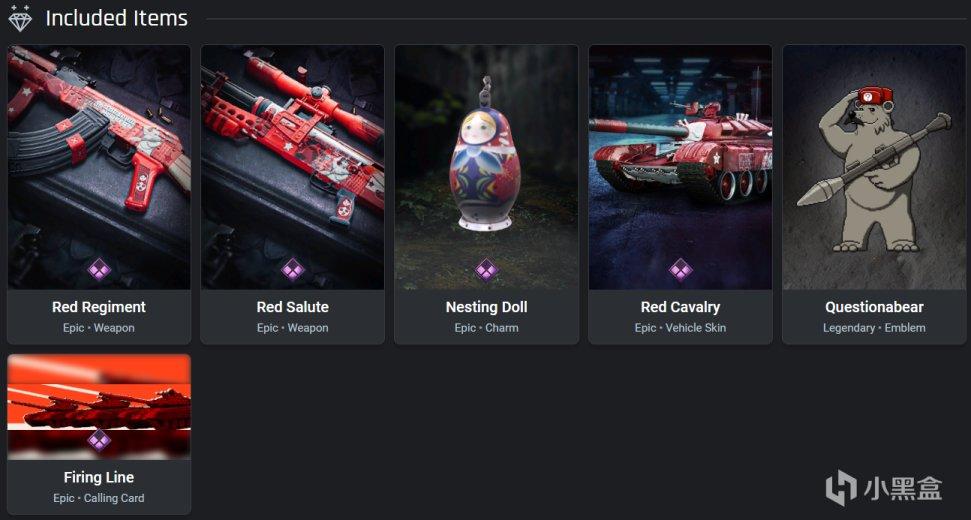This screenshot has width=971, height=520.
Task: Click the Red Salute item title
Action: pos(293,307)
